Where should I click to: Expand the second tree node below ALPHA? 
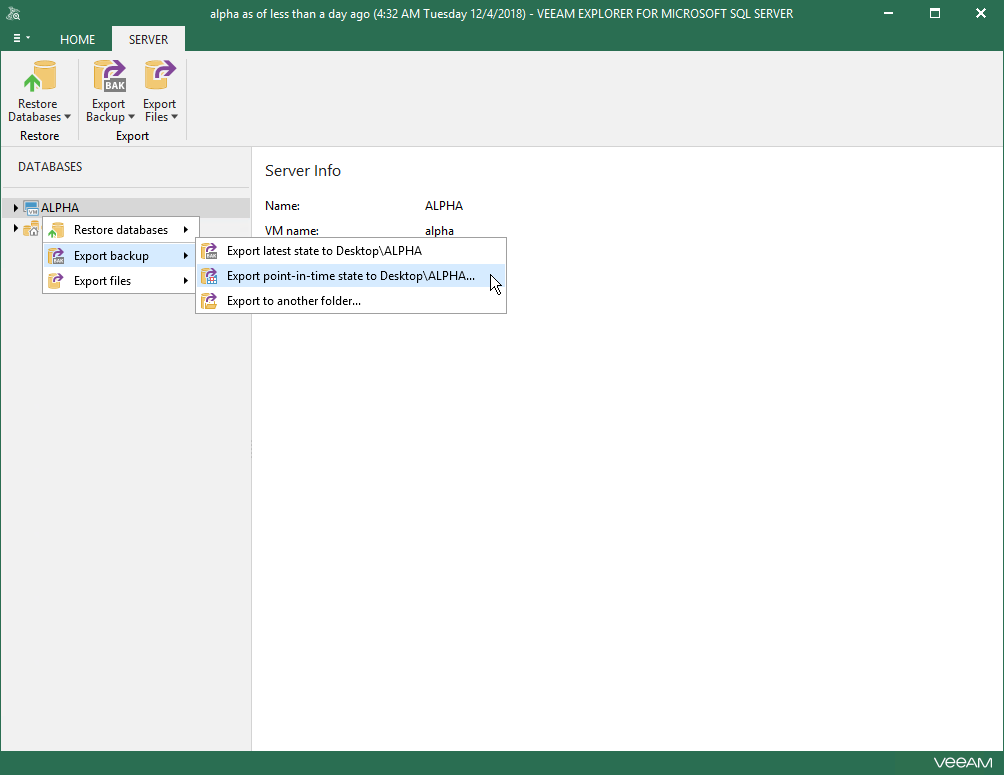coord(15,228)
